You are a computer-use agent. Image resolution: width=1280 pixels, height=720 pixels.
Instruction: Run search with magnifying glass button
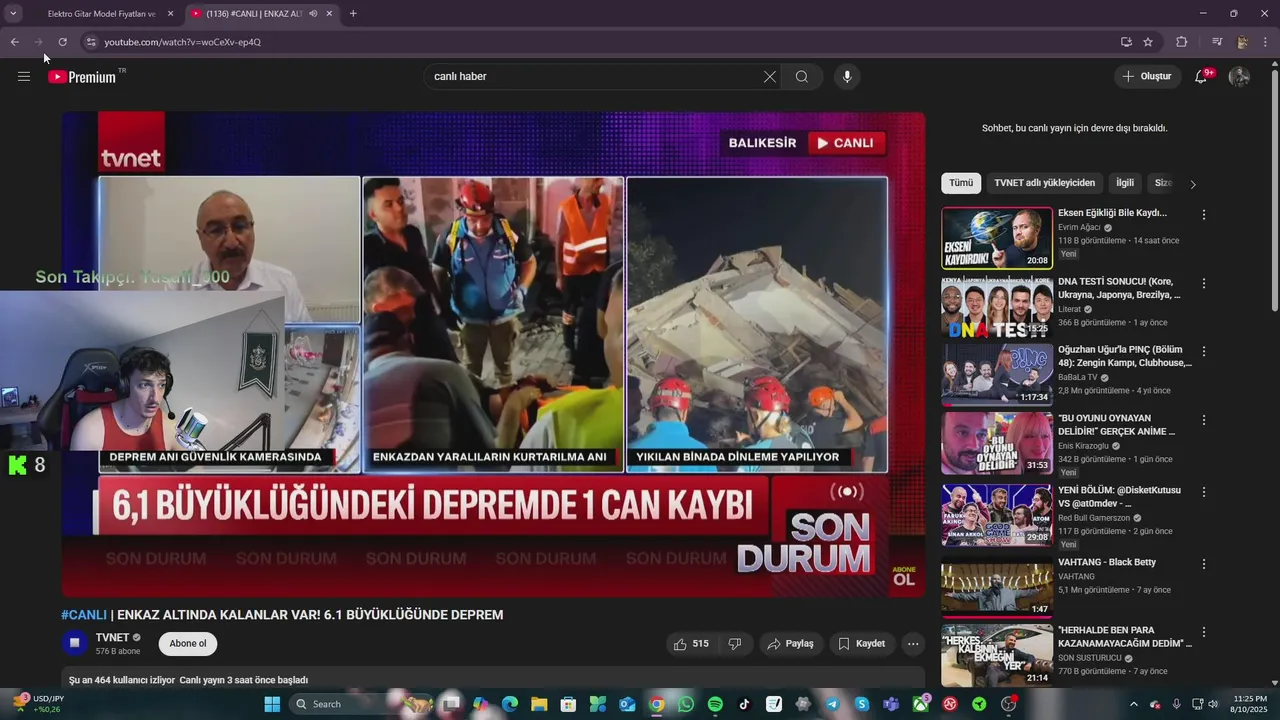pos(802,77)
